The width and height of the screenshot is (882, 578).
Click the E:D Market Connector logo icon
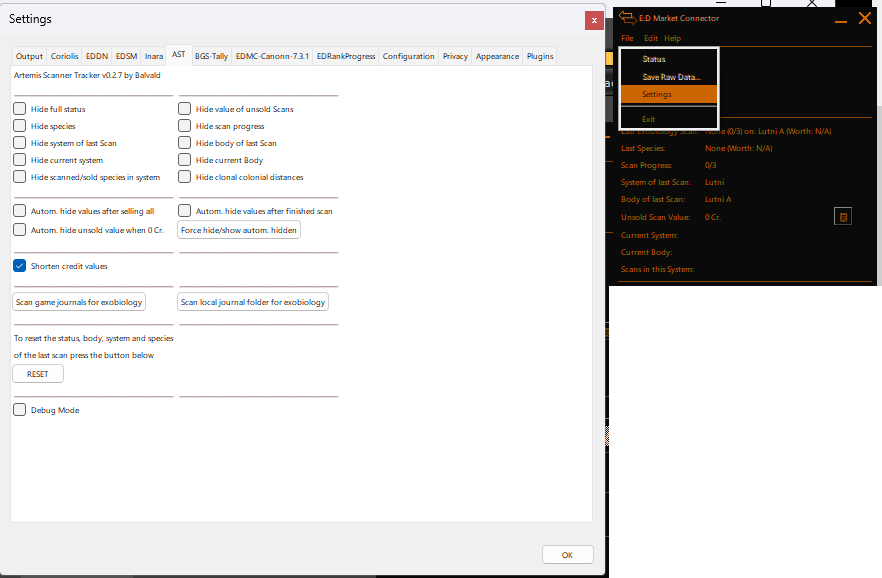(627, 17)
